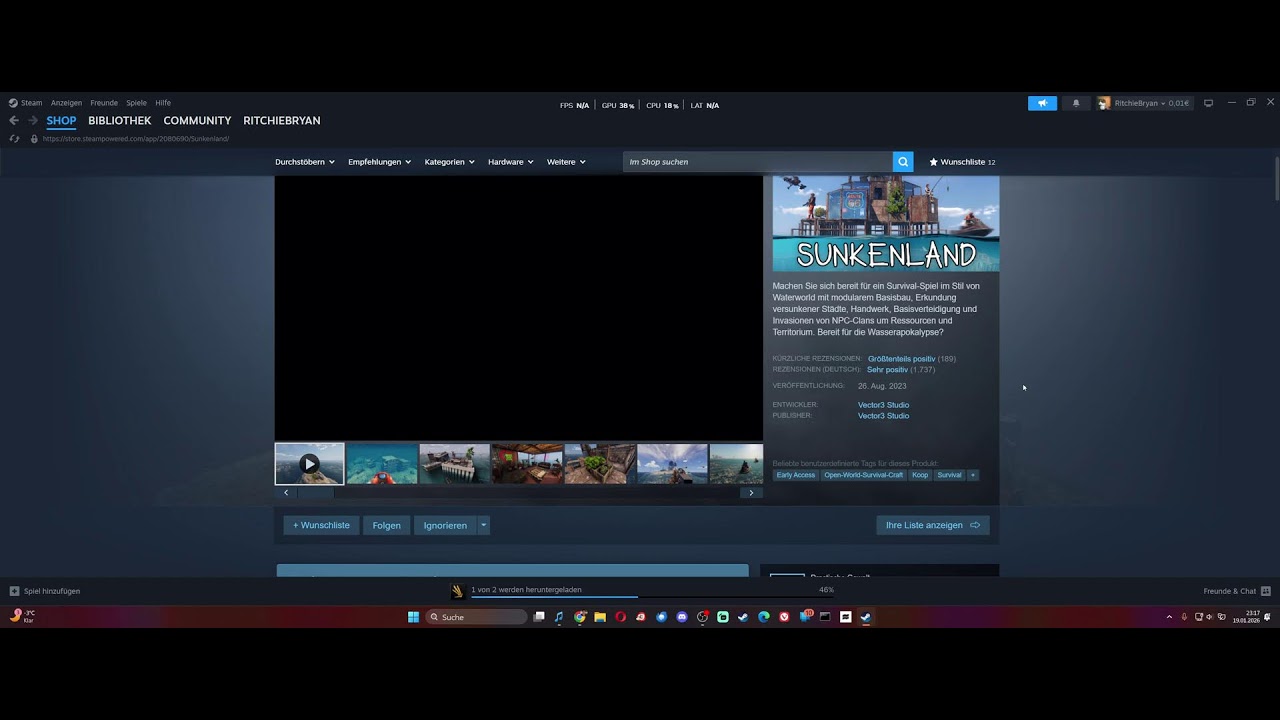Go to the COMMUNITY tab
This screenshot has width=1280, height=720.
coord(197,121)
